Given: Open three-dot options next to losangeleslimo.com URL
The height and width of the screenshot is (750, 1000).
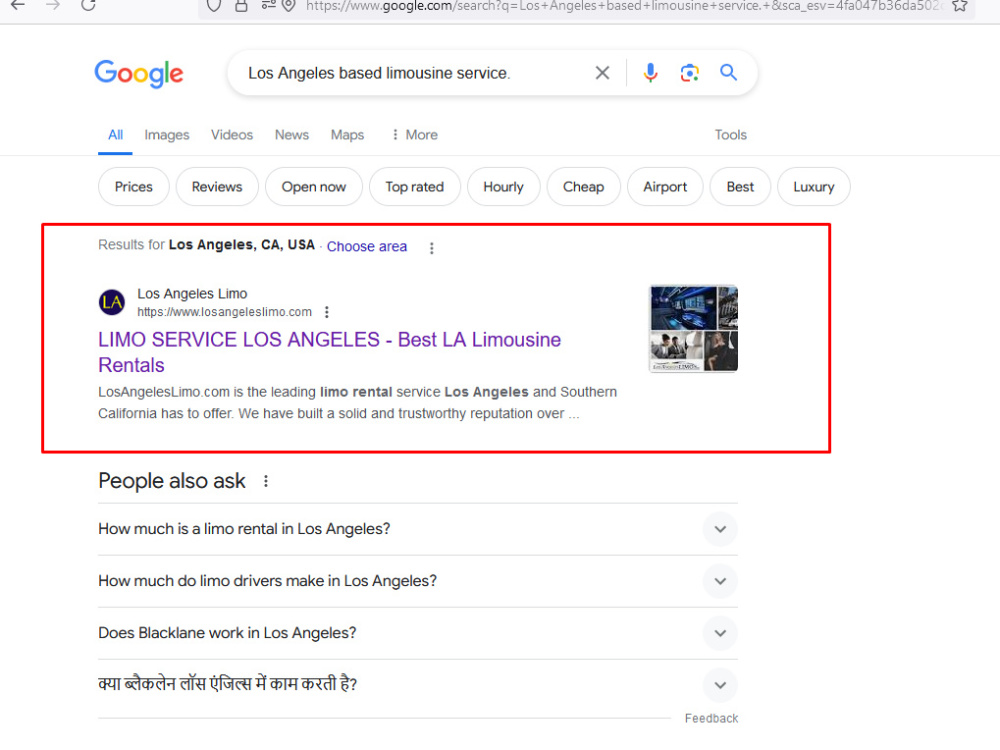Looking at the screenshot, I should click(327, 312).
